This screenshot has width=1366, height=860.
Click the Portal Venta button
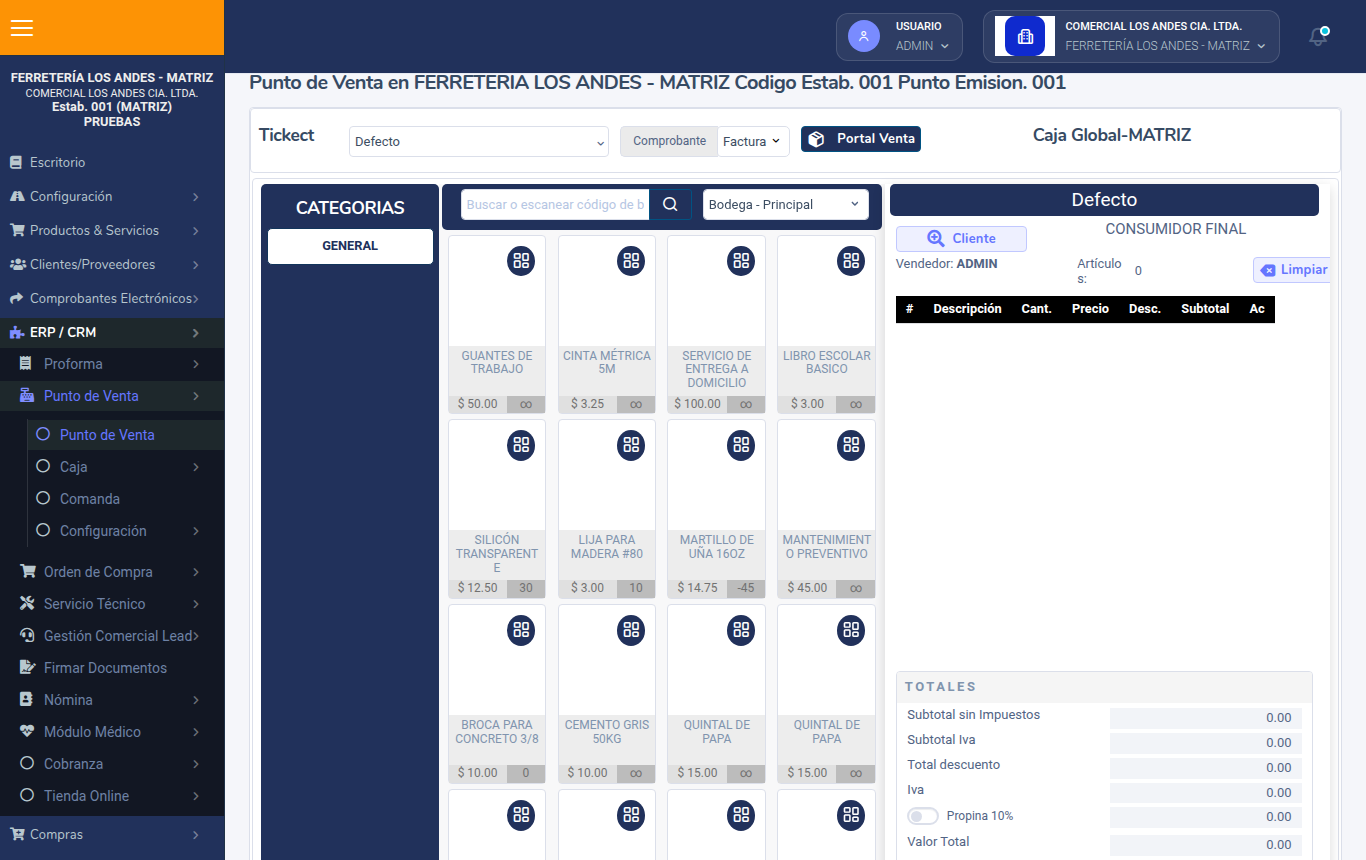pos(861,139)
